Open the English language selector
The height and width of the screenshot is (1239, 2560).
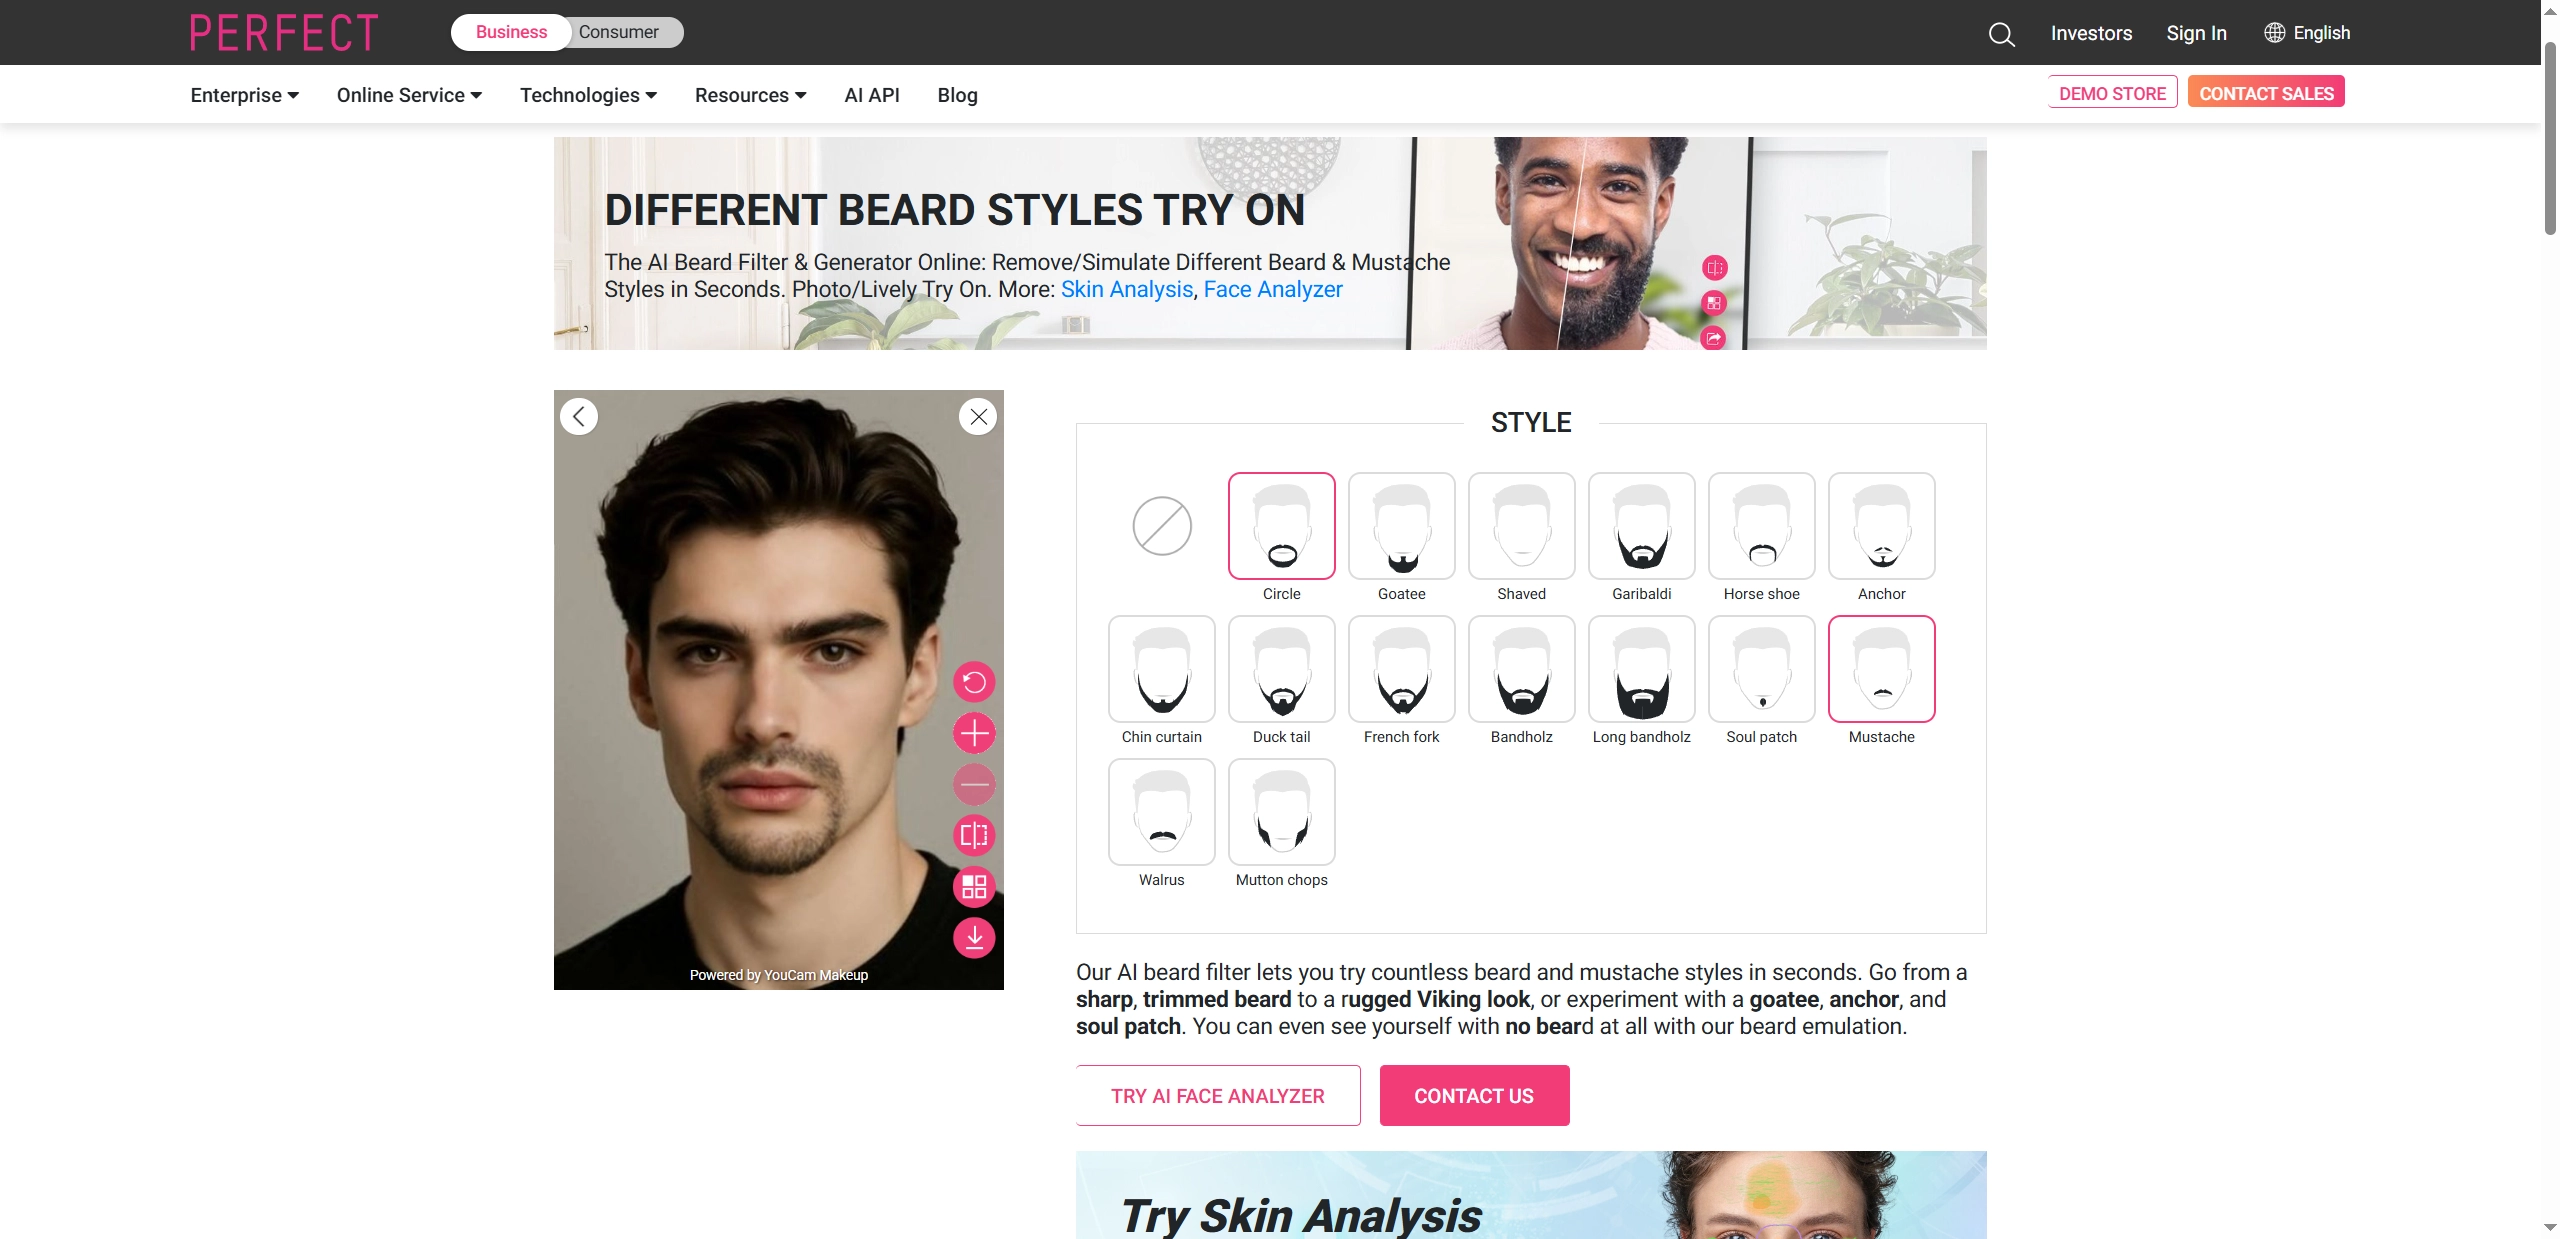2308,32
